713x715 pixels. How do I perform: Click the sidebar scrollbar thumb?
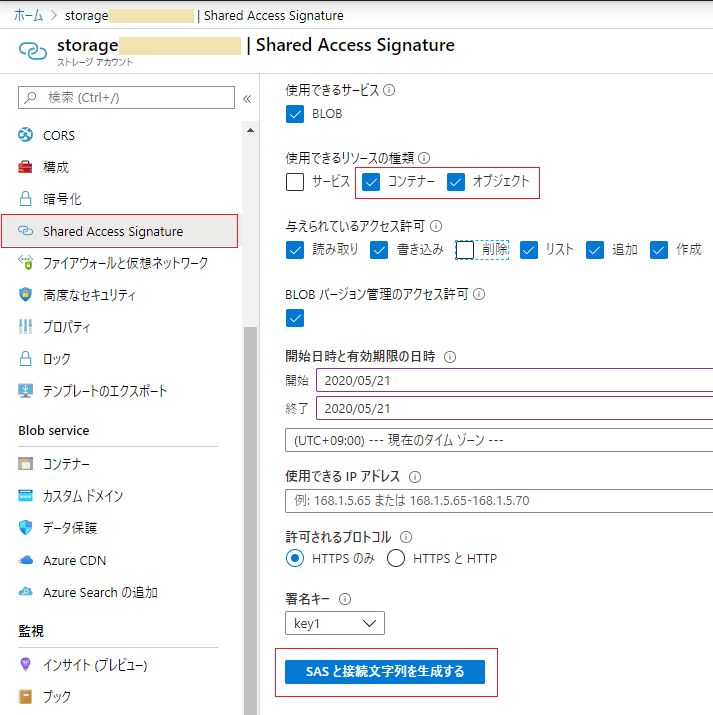pos(250,520)
